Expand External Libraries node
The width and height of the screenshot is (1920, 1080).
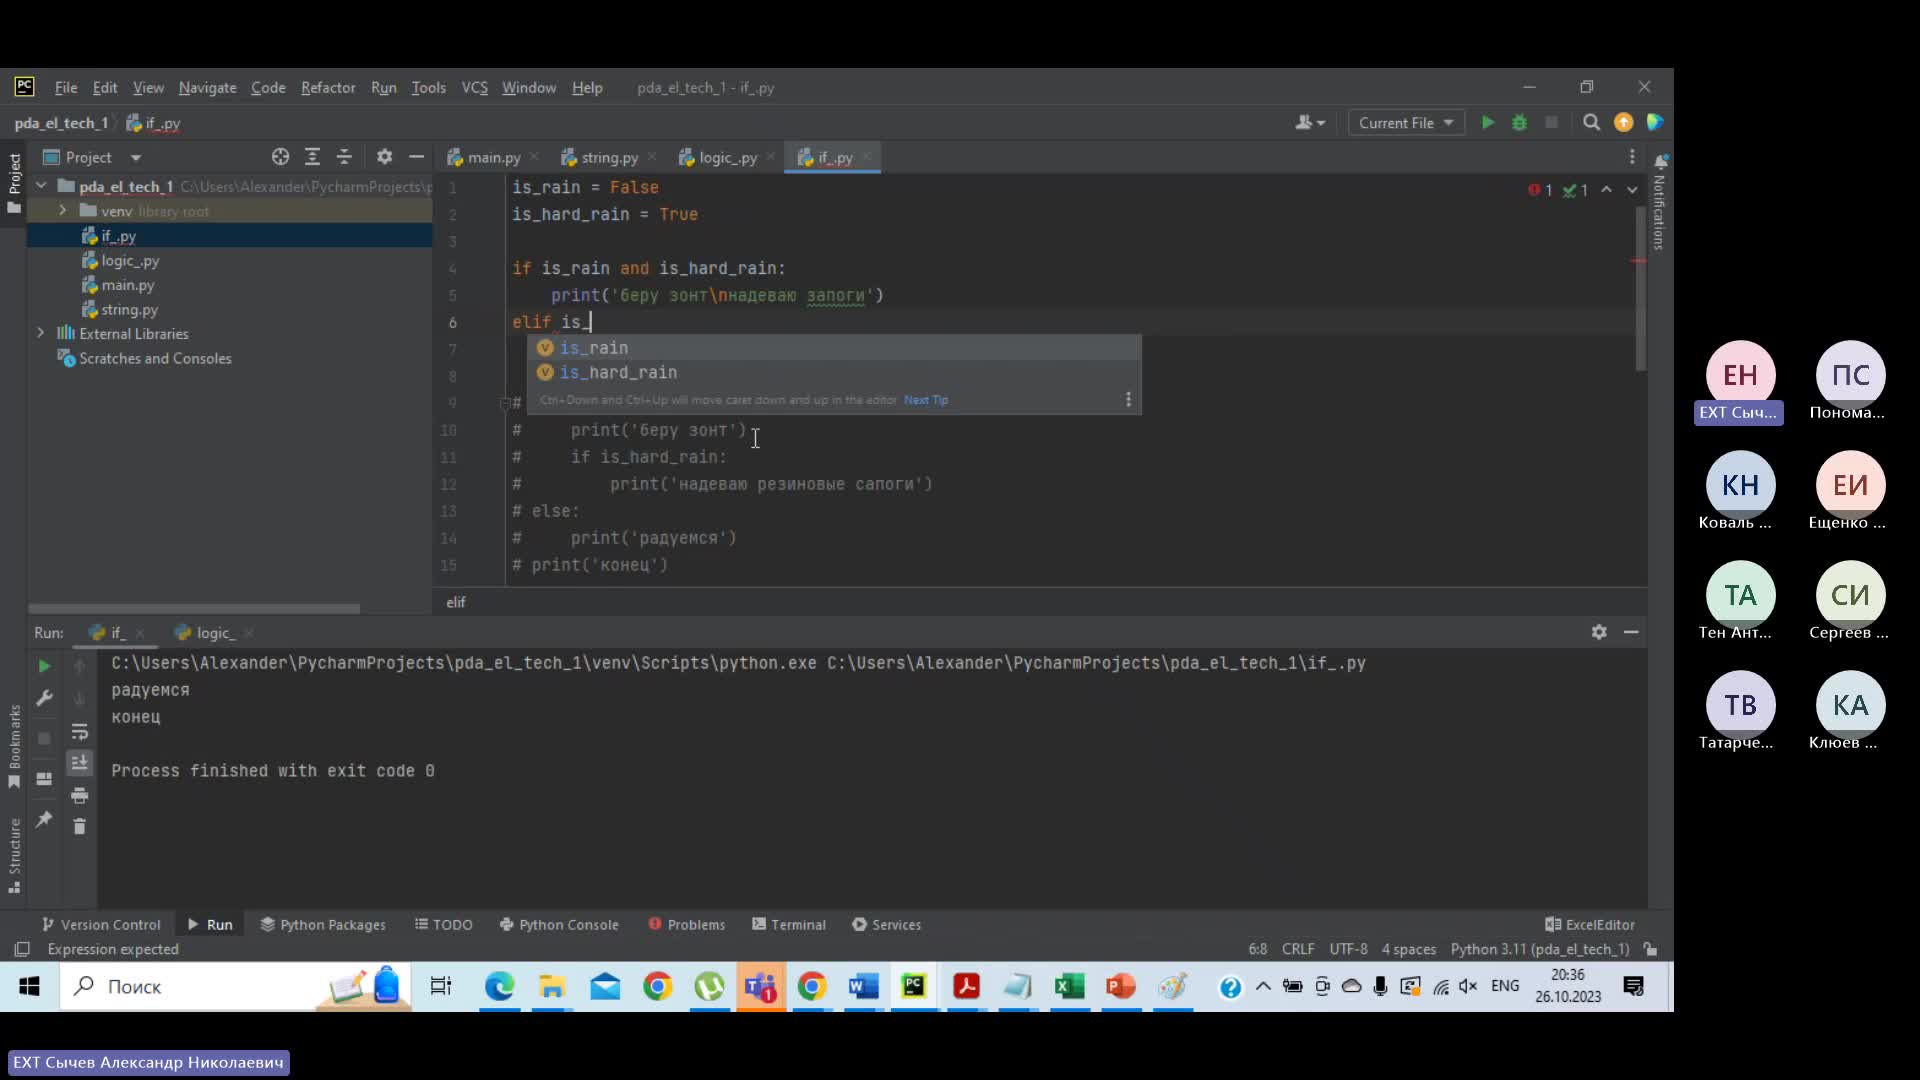(x=41, y=333)
